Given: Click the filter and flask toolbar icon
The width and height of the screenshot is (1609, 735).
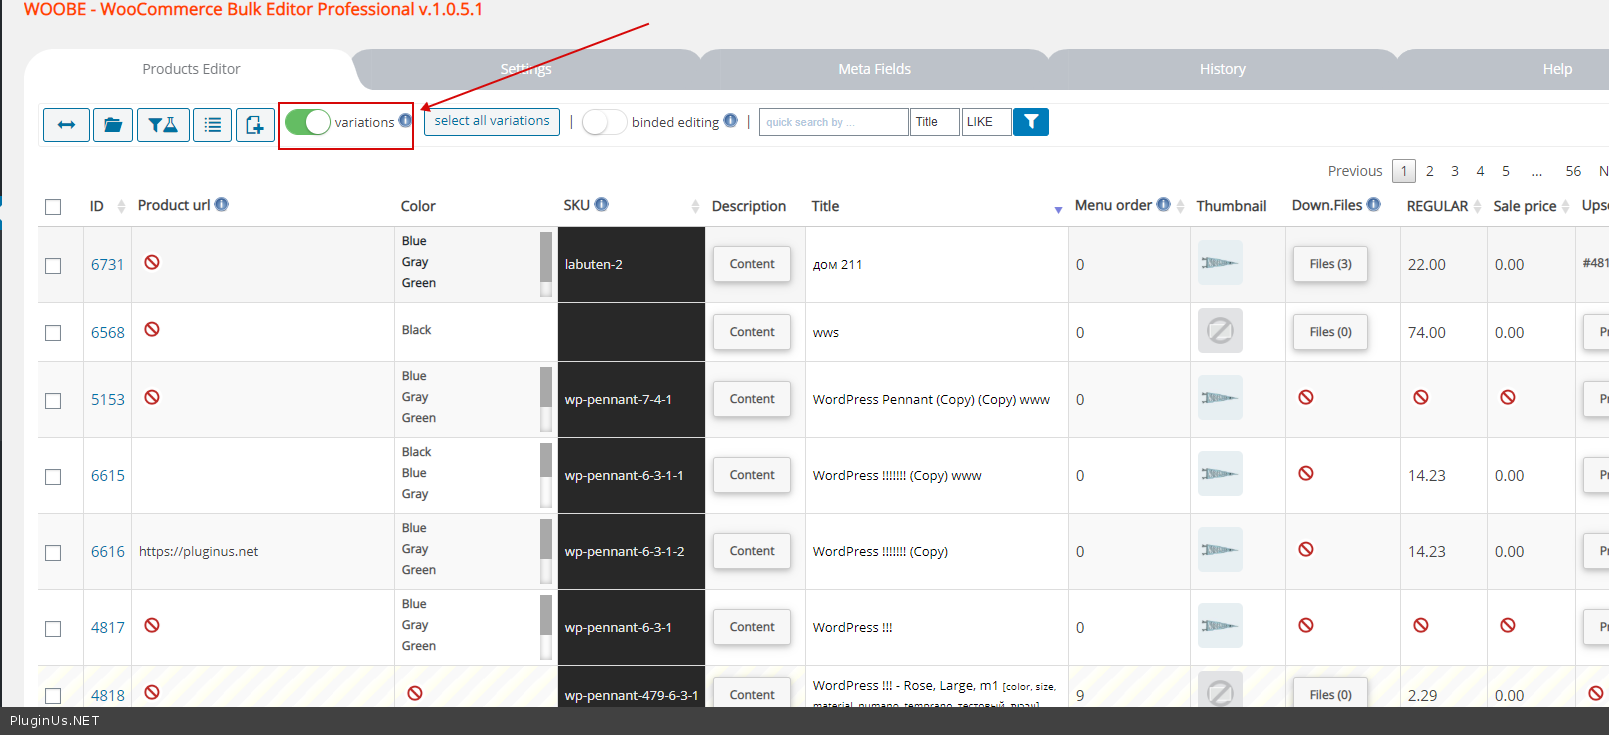Looking at the screenshot, I should (x=163, y=125).
